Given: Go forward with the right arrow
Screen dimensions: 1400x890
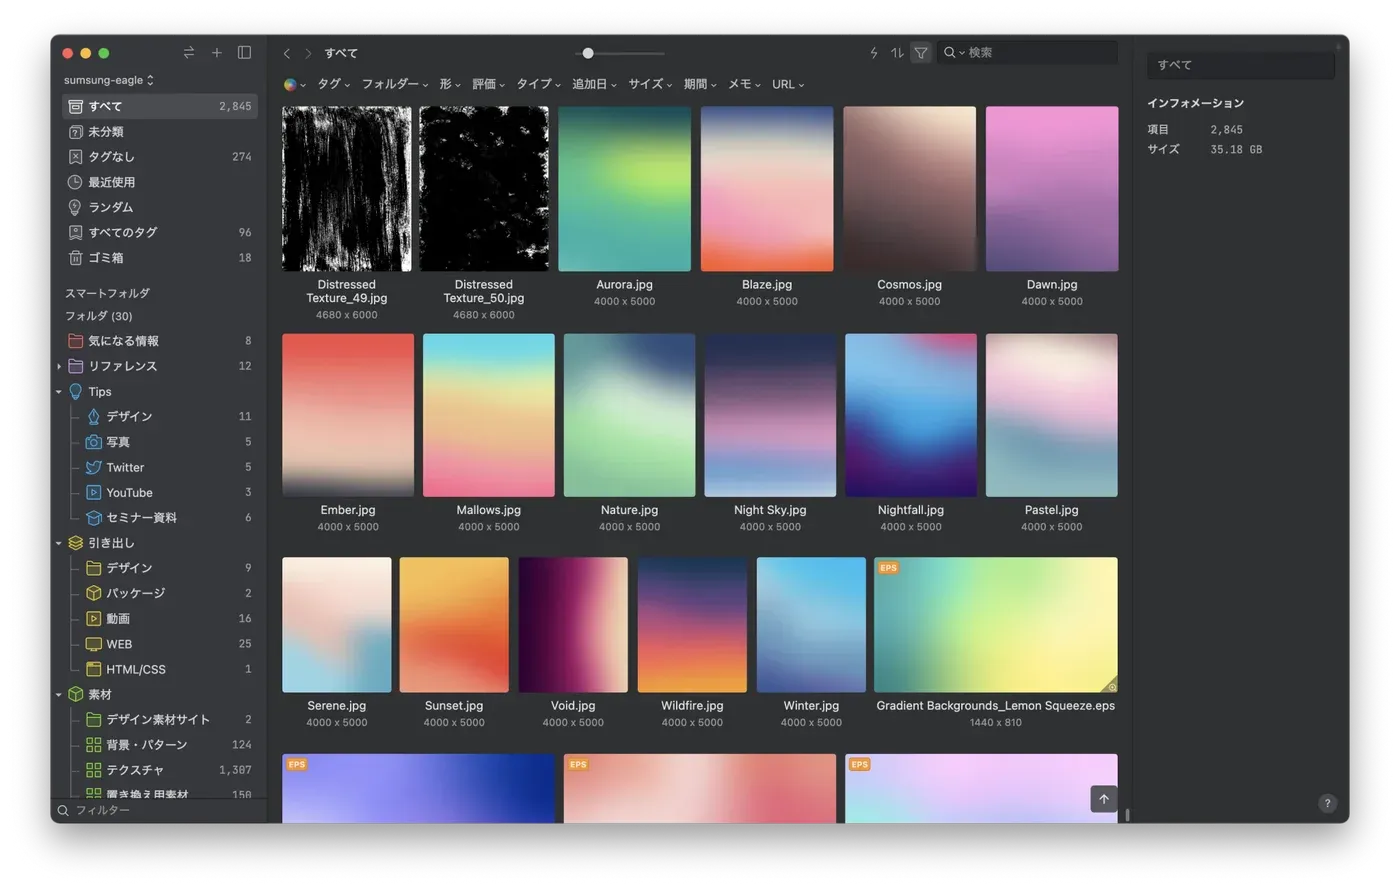Looking at the screenshot, I should 308,53.
